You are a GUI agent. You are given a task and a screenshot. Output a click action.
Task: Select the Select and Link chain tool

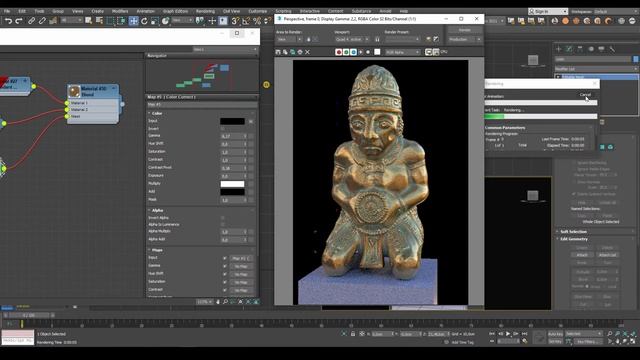coord(31,21)
